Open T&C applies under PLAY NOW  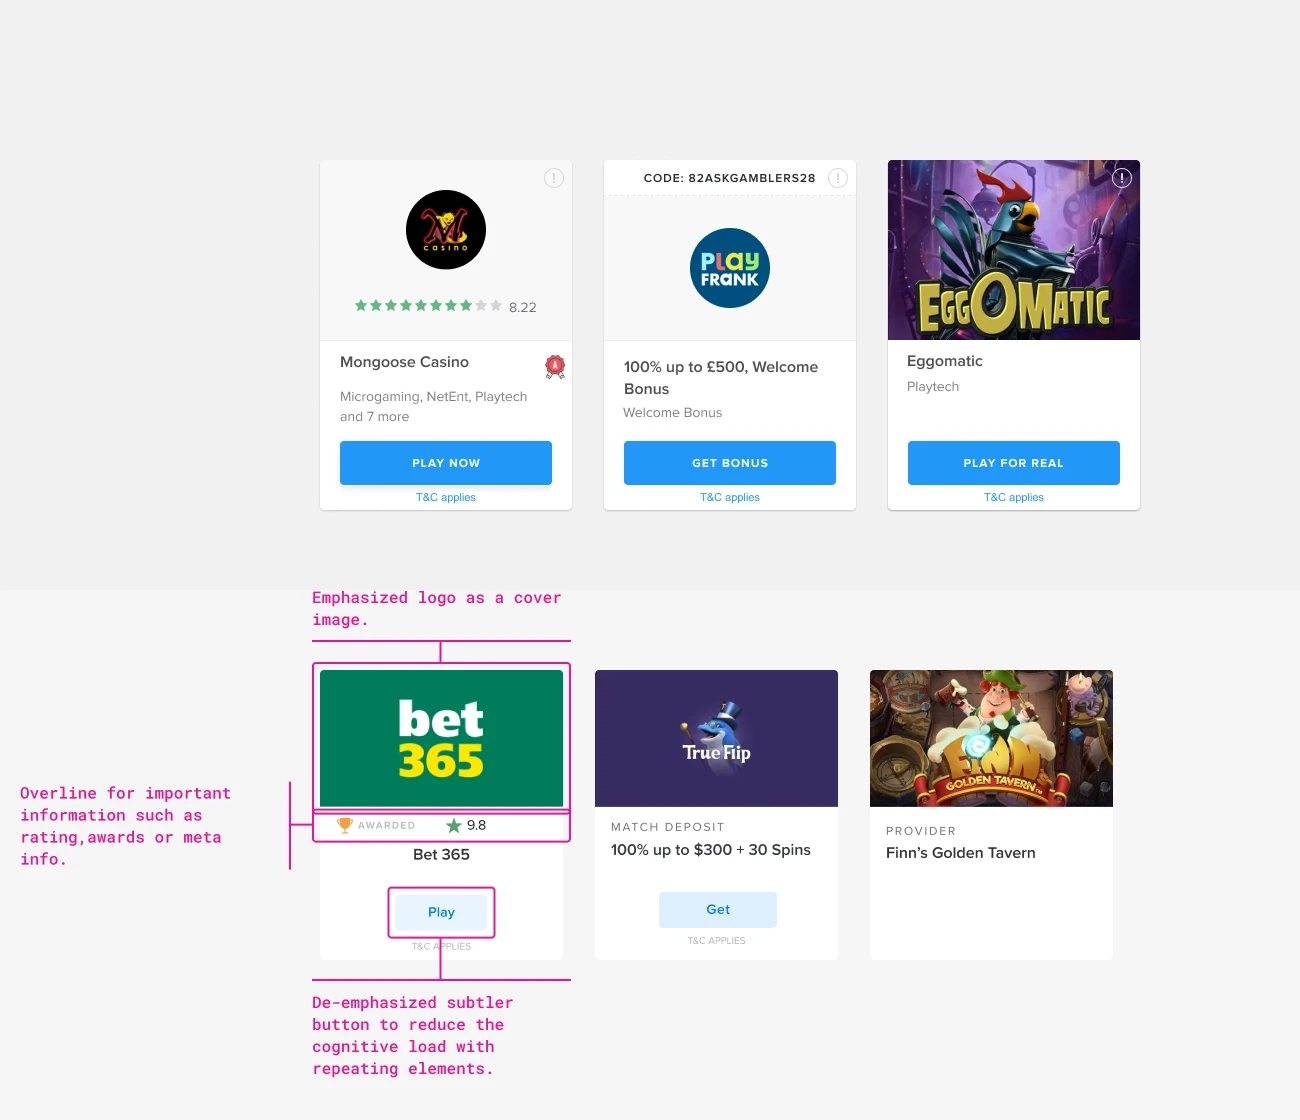[x=446, y=497]
